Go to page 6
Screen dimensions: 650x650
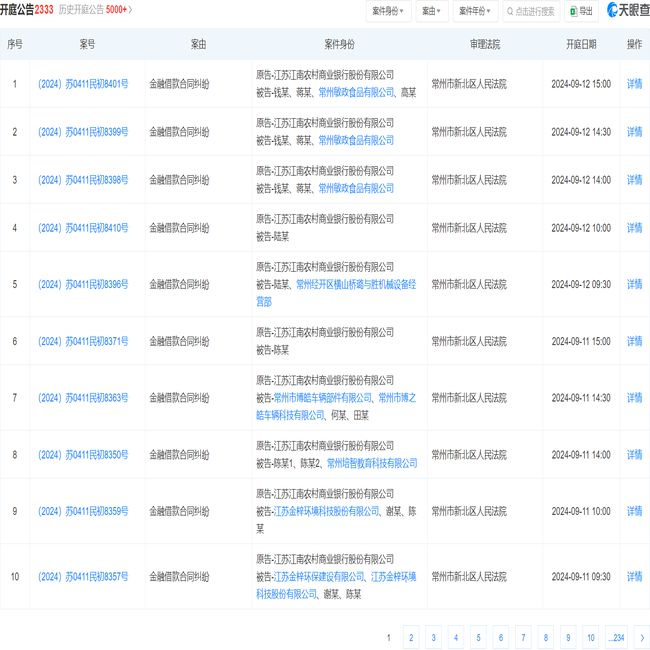pyautogui.click(x=501, y=638)
